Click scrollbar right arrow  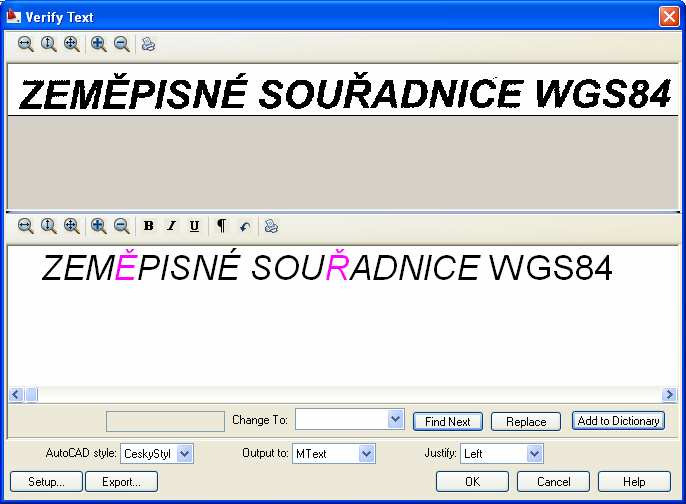(669, 395)
